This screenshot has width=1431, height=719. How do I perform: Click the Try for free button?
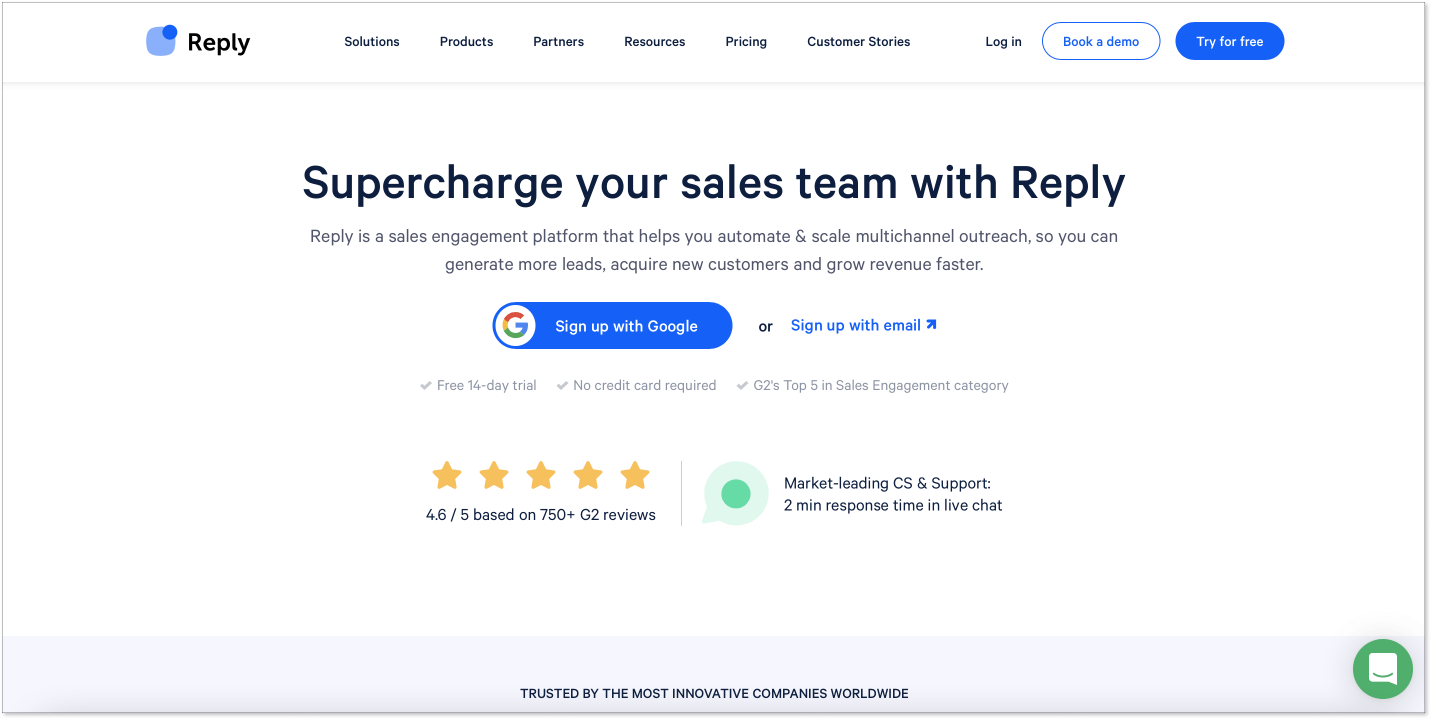[x=1230, y=41]
